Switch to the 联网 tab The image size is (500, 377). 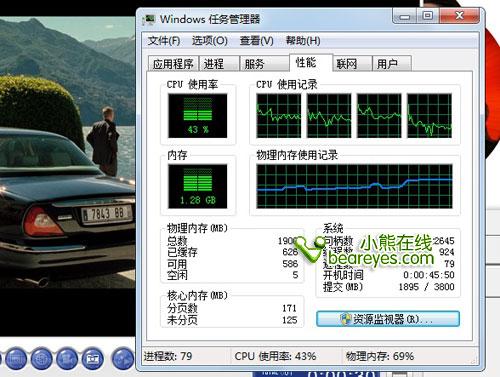click(352, 63)
